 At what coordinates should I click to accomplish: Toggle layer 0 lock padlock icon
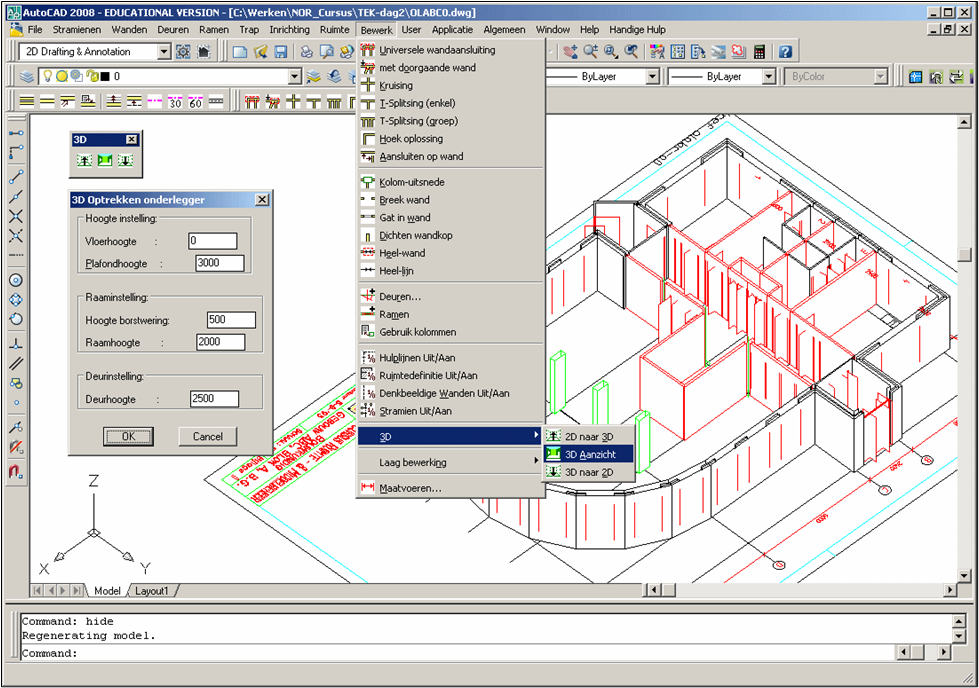click(x=92, y=76)
